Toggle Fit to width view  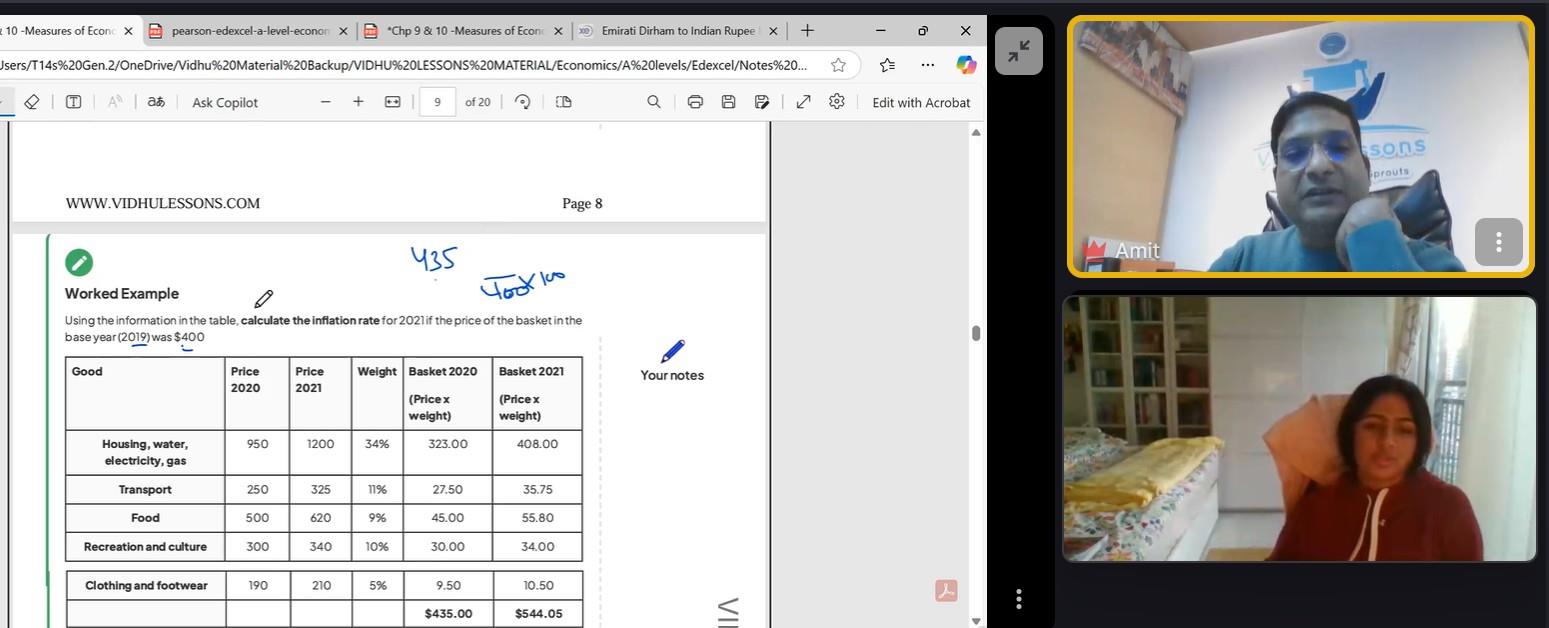tap(393, 102)
